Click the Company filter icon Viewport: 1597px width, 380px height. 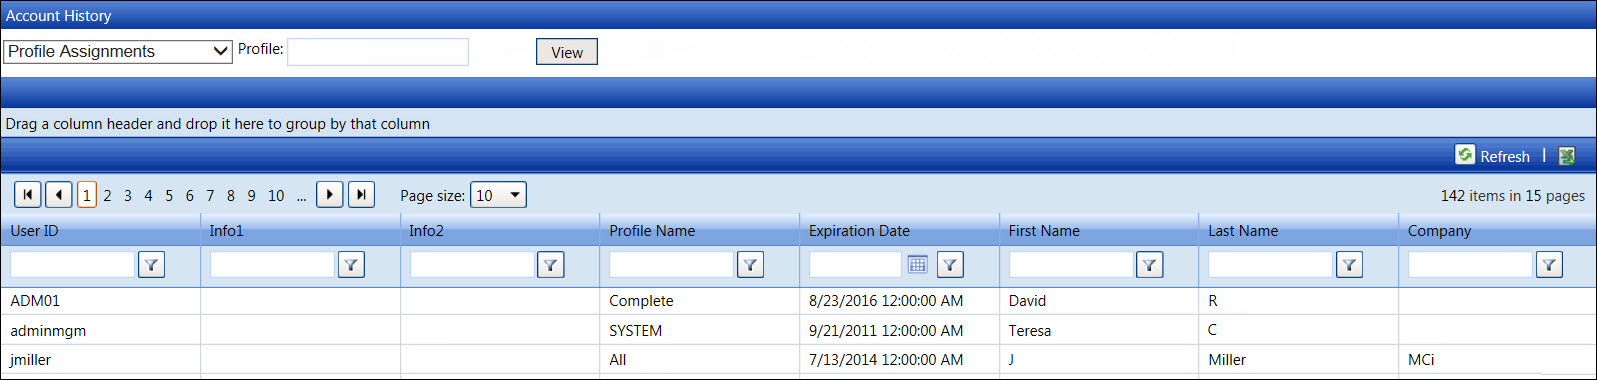point(1549,265)
